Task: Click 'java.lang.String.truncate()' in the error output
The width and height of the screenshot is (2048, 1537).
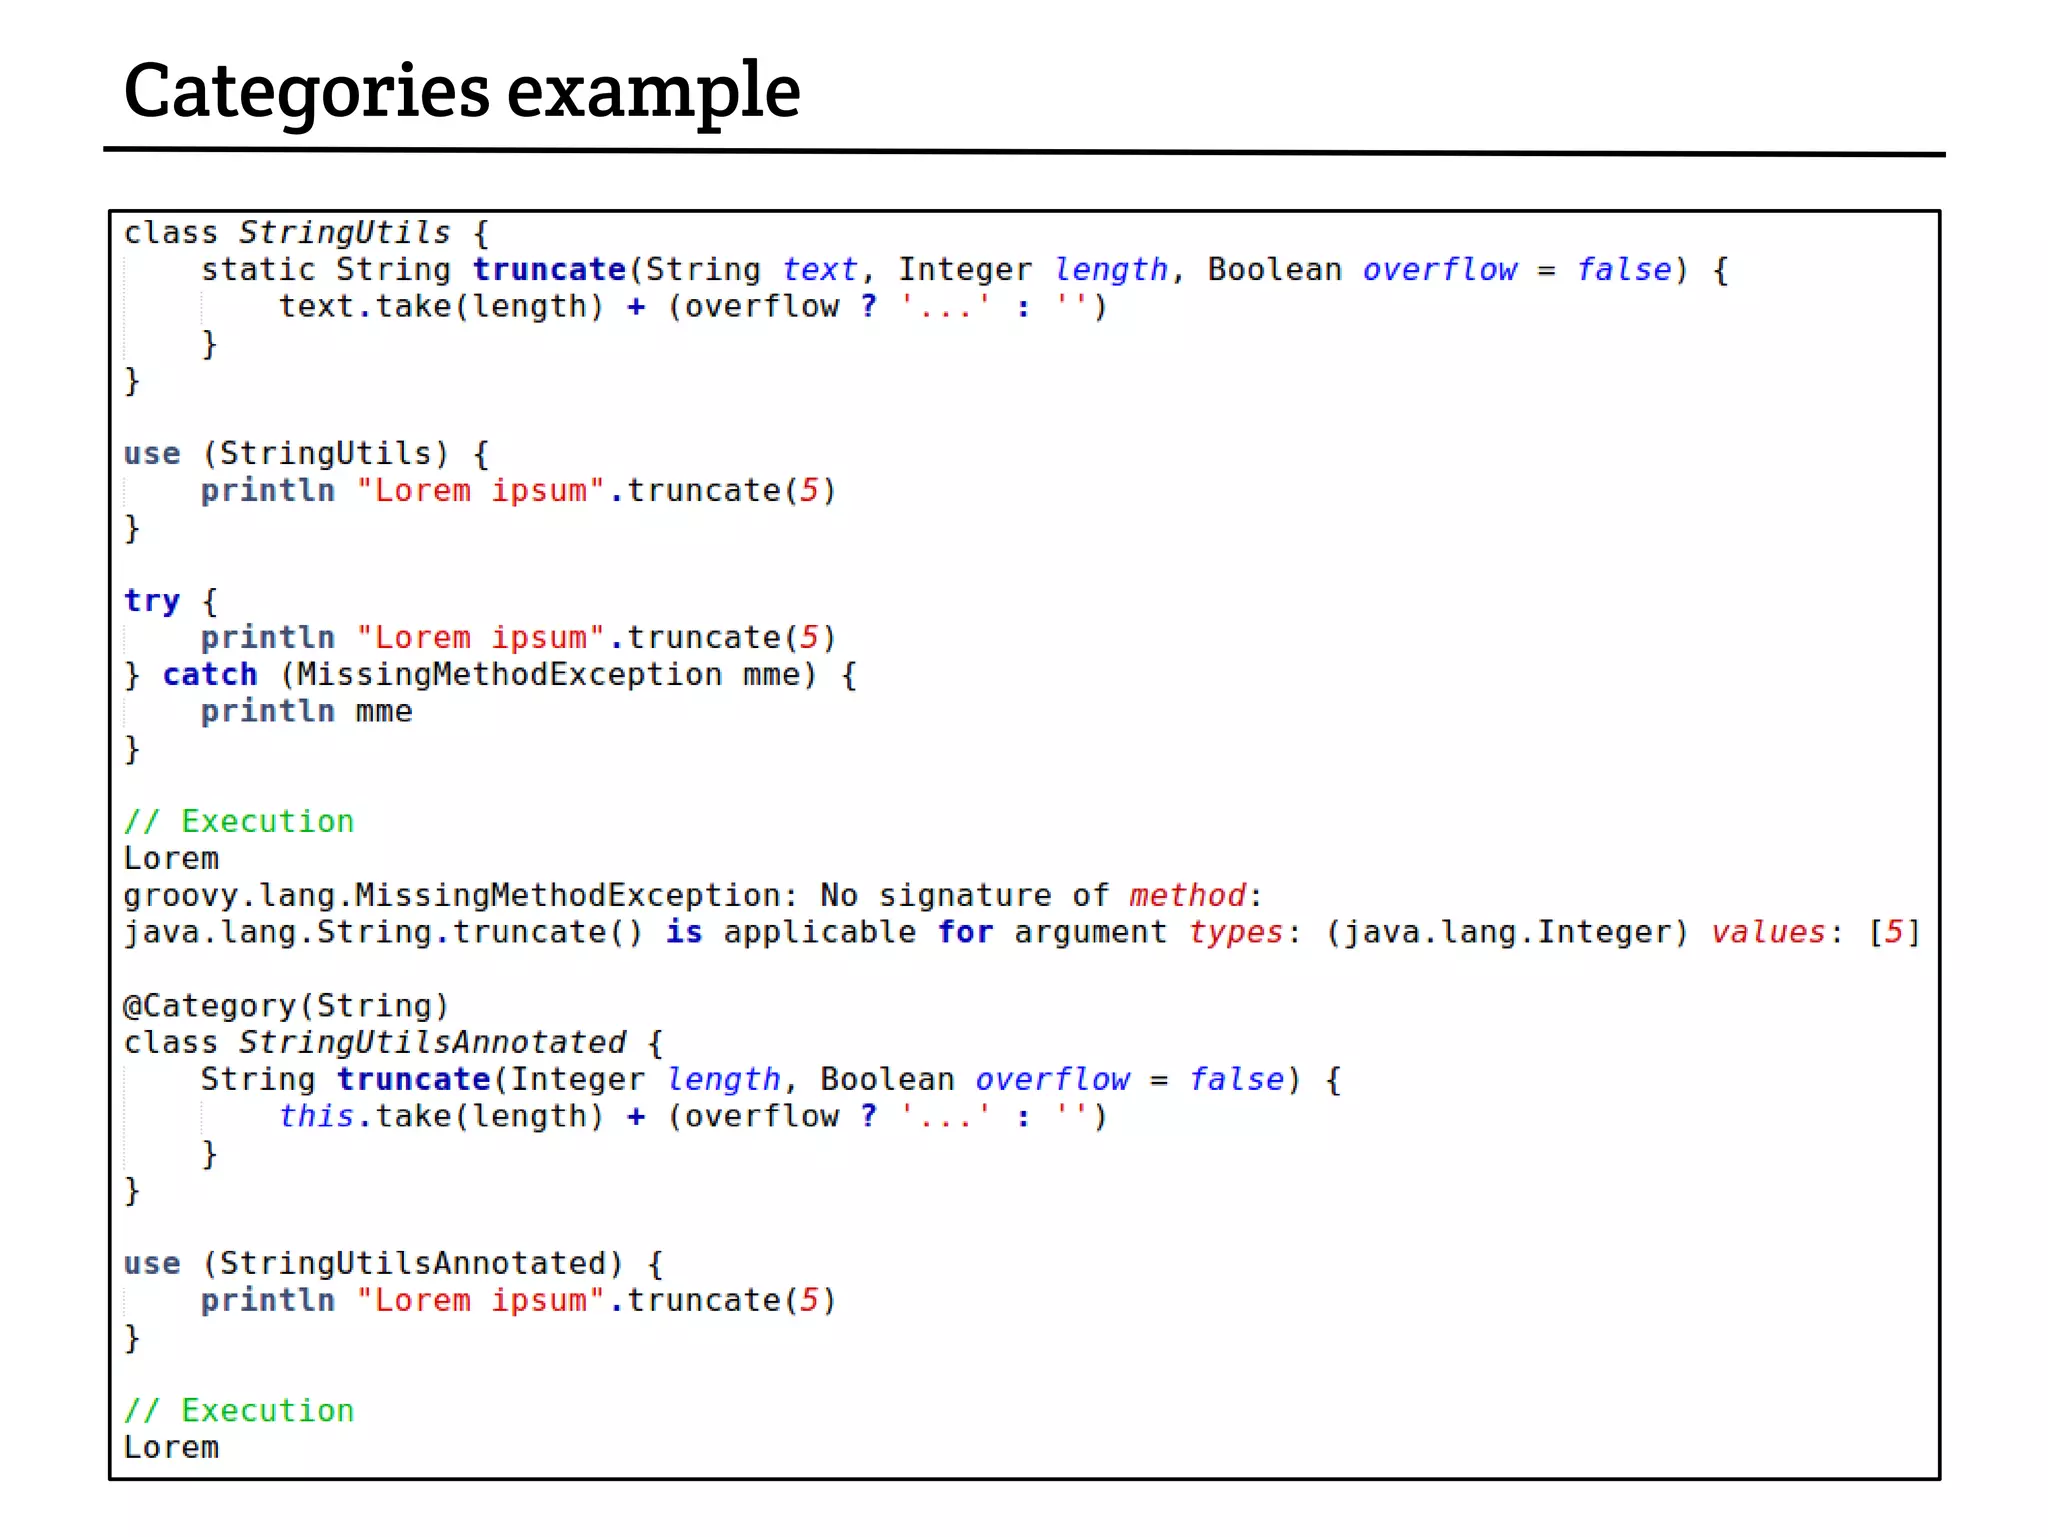Action: pyautogui.click(x=383, y=933)
